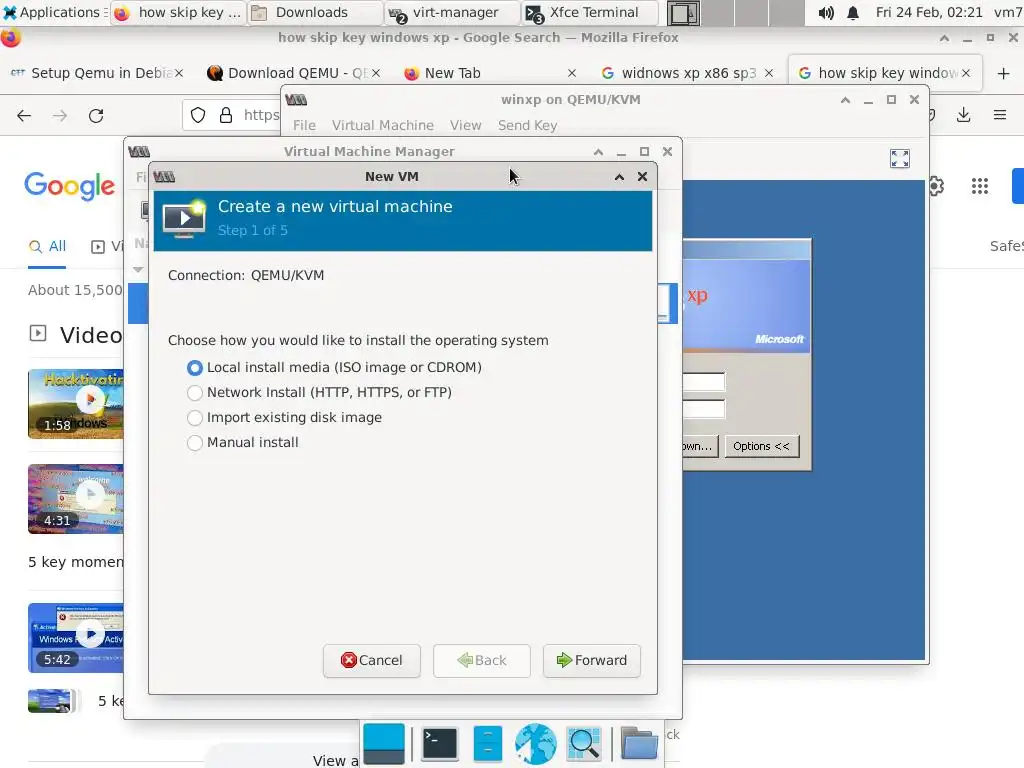Open View menu in winxp window
The height and width of the screenshot is (768, 1024).
466,125
